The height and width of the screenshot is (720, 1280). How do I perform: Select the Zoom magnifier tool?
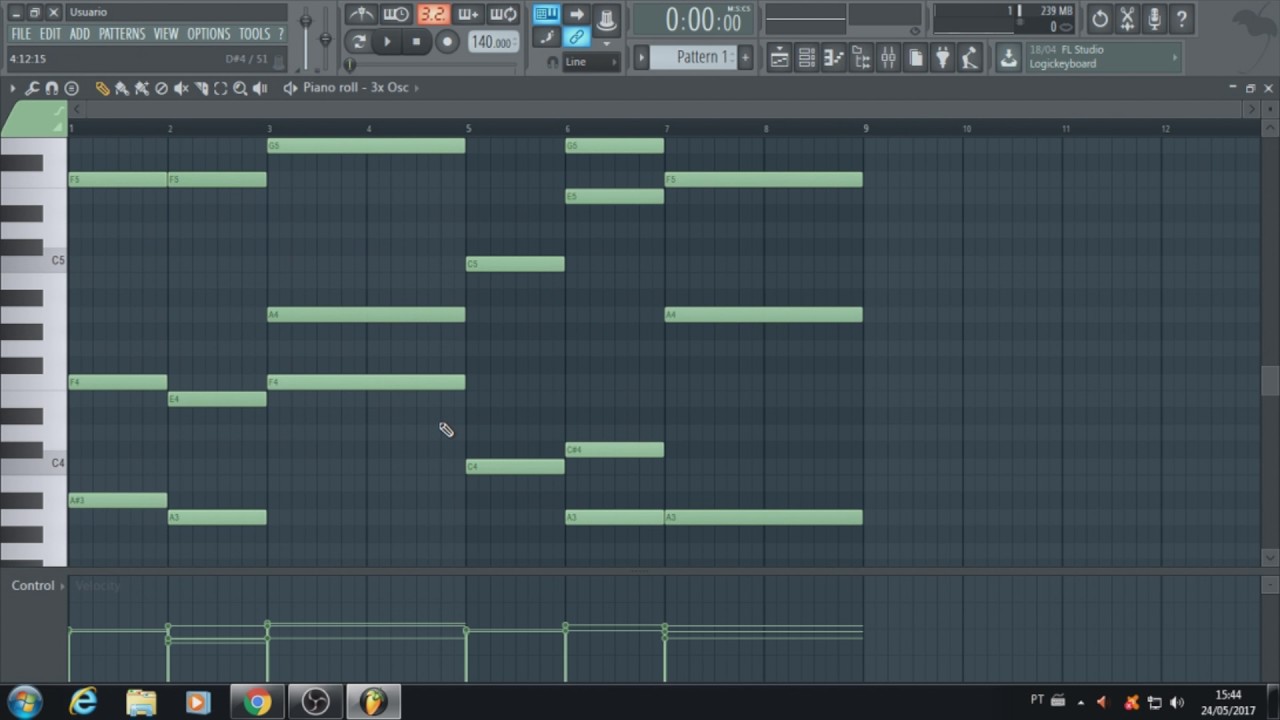point(240,88)
